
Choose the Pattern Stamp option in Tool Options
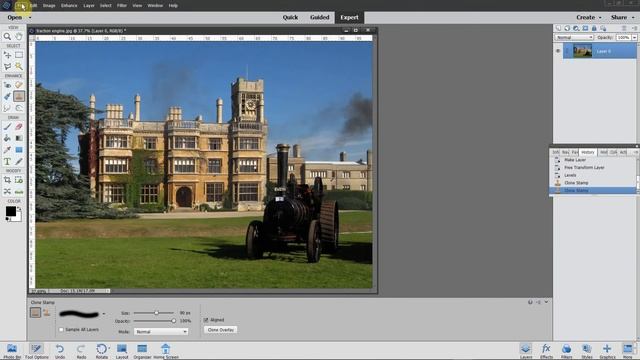(x=47, y=313)
